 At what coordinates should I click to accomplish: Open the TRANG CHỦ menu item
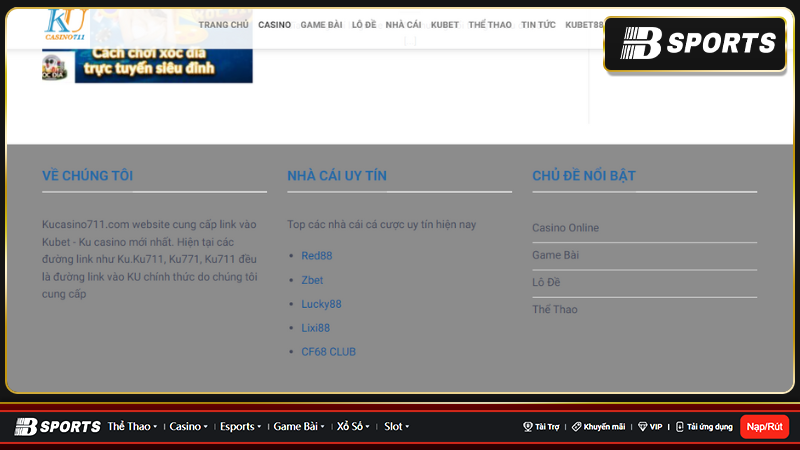coord(223,25)
